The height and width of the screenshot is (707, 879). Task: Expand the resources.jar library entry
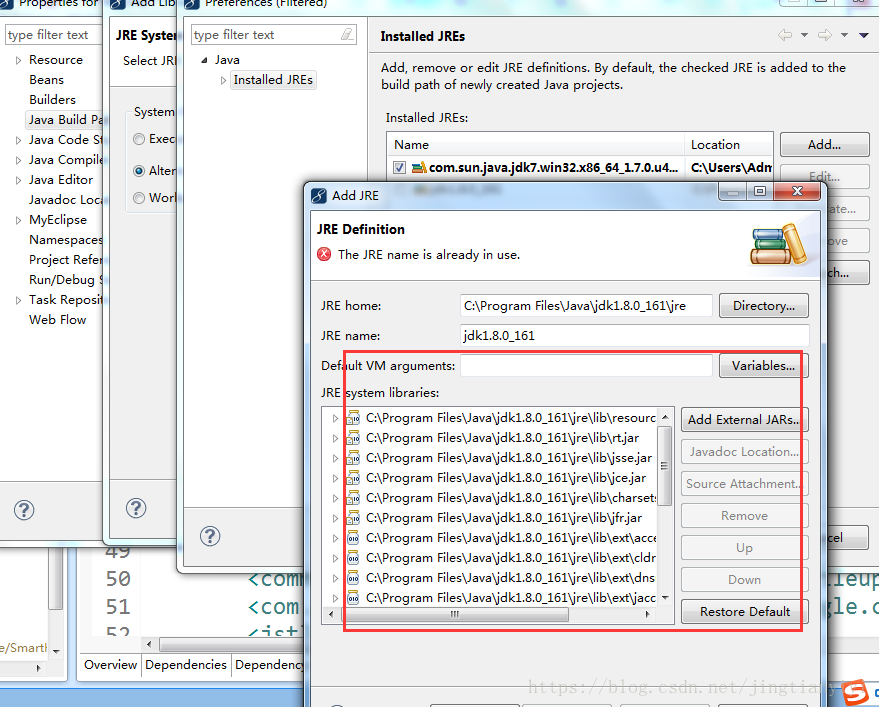[335, 418]
